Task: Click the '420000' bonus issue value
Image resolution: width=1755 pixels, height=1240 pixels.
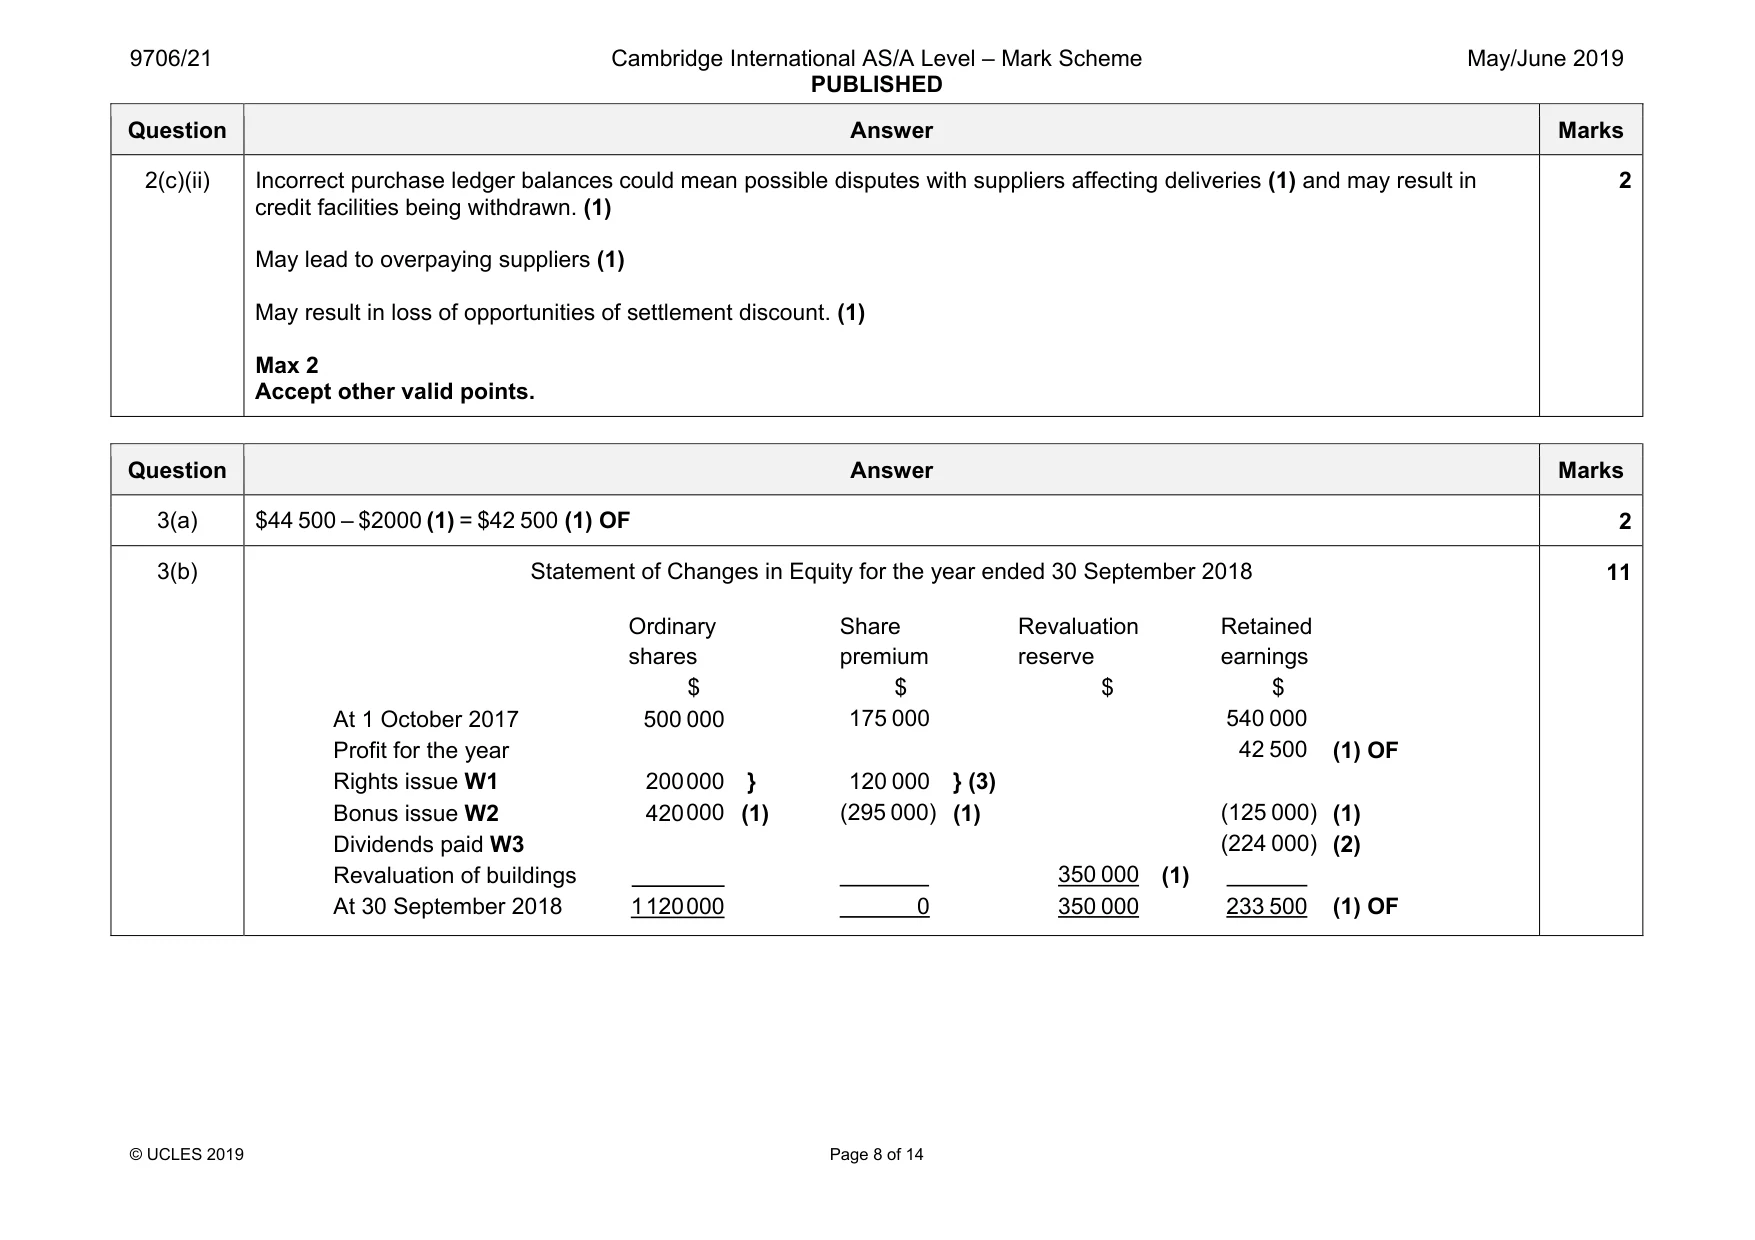Action: click(x=684, y=812)
